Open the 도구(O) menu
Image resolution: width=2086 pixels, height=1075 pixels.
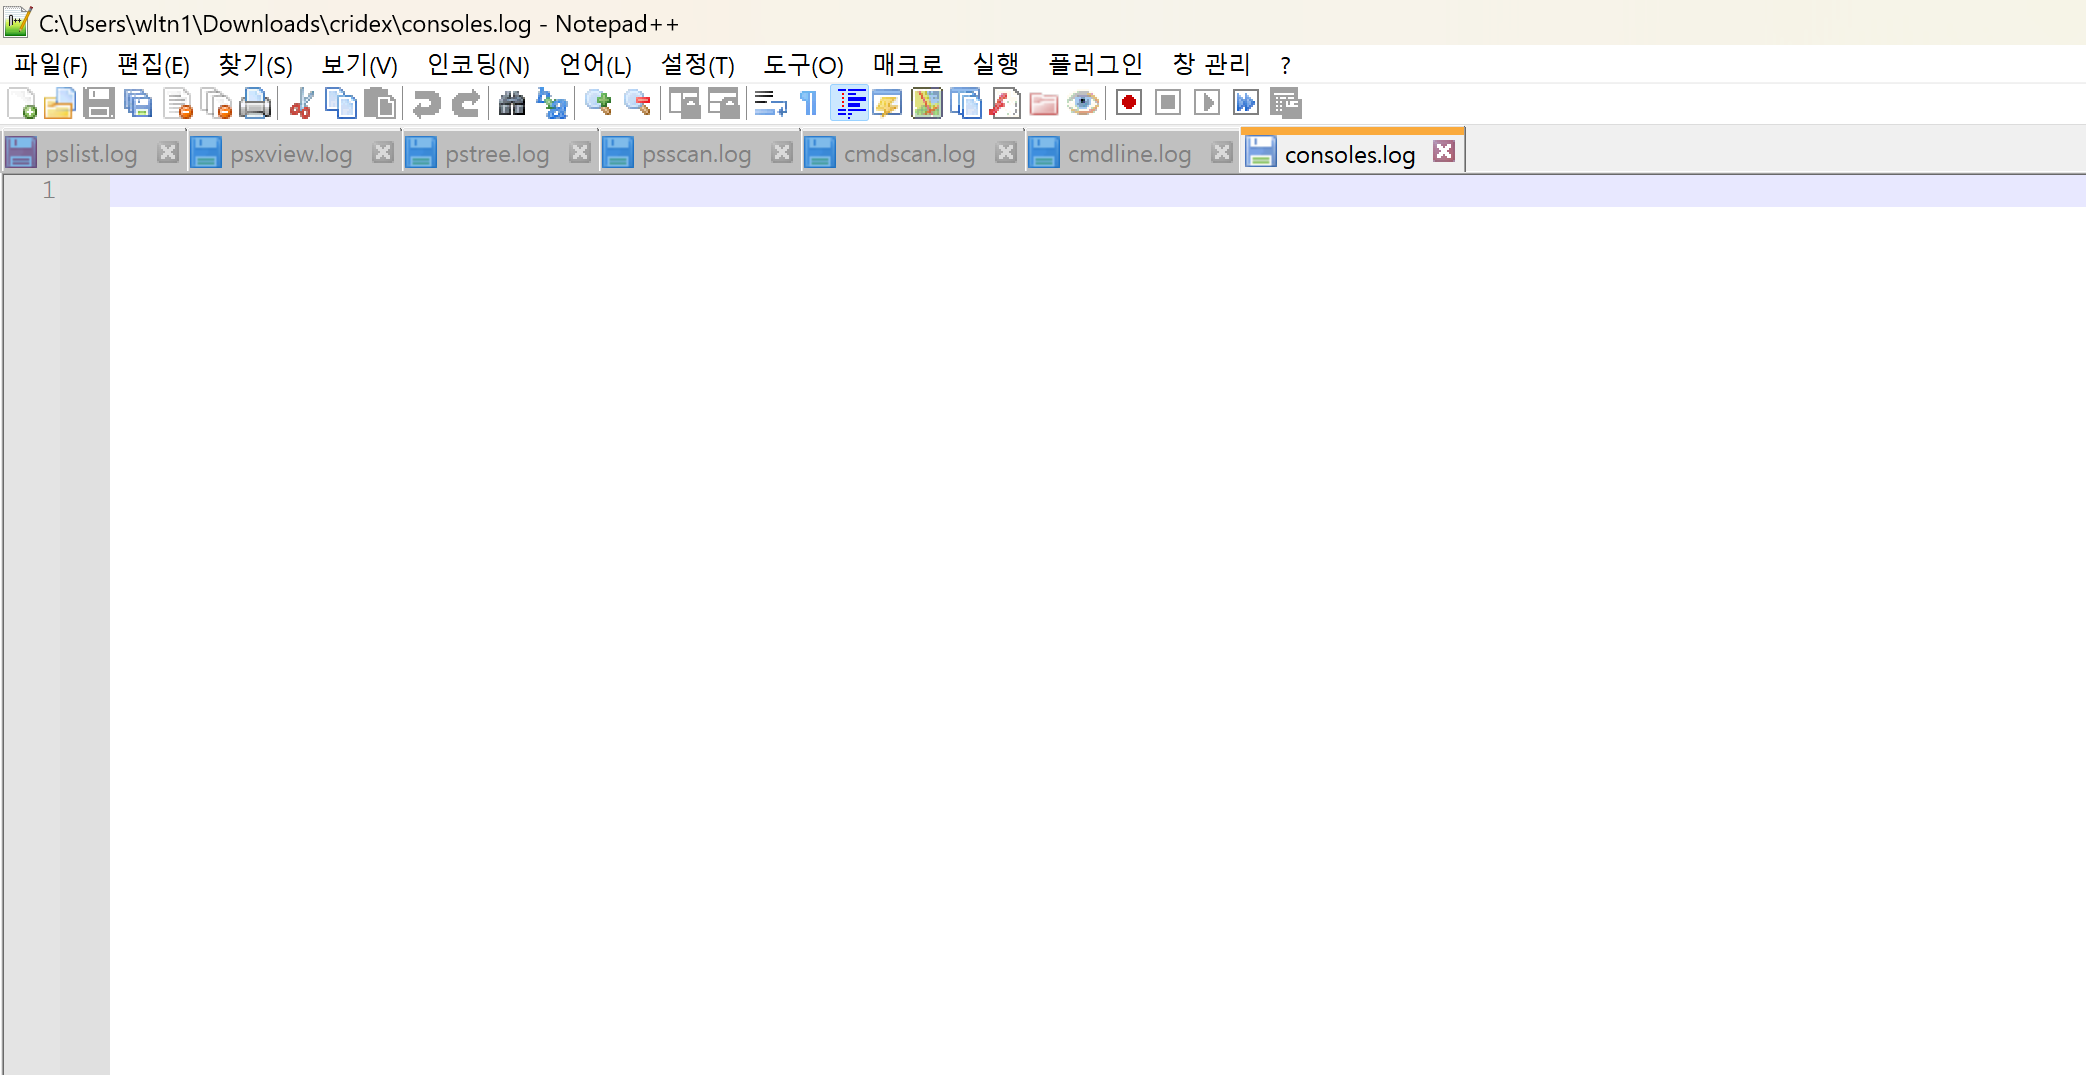(804, 65)
